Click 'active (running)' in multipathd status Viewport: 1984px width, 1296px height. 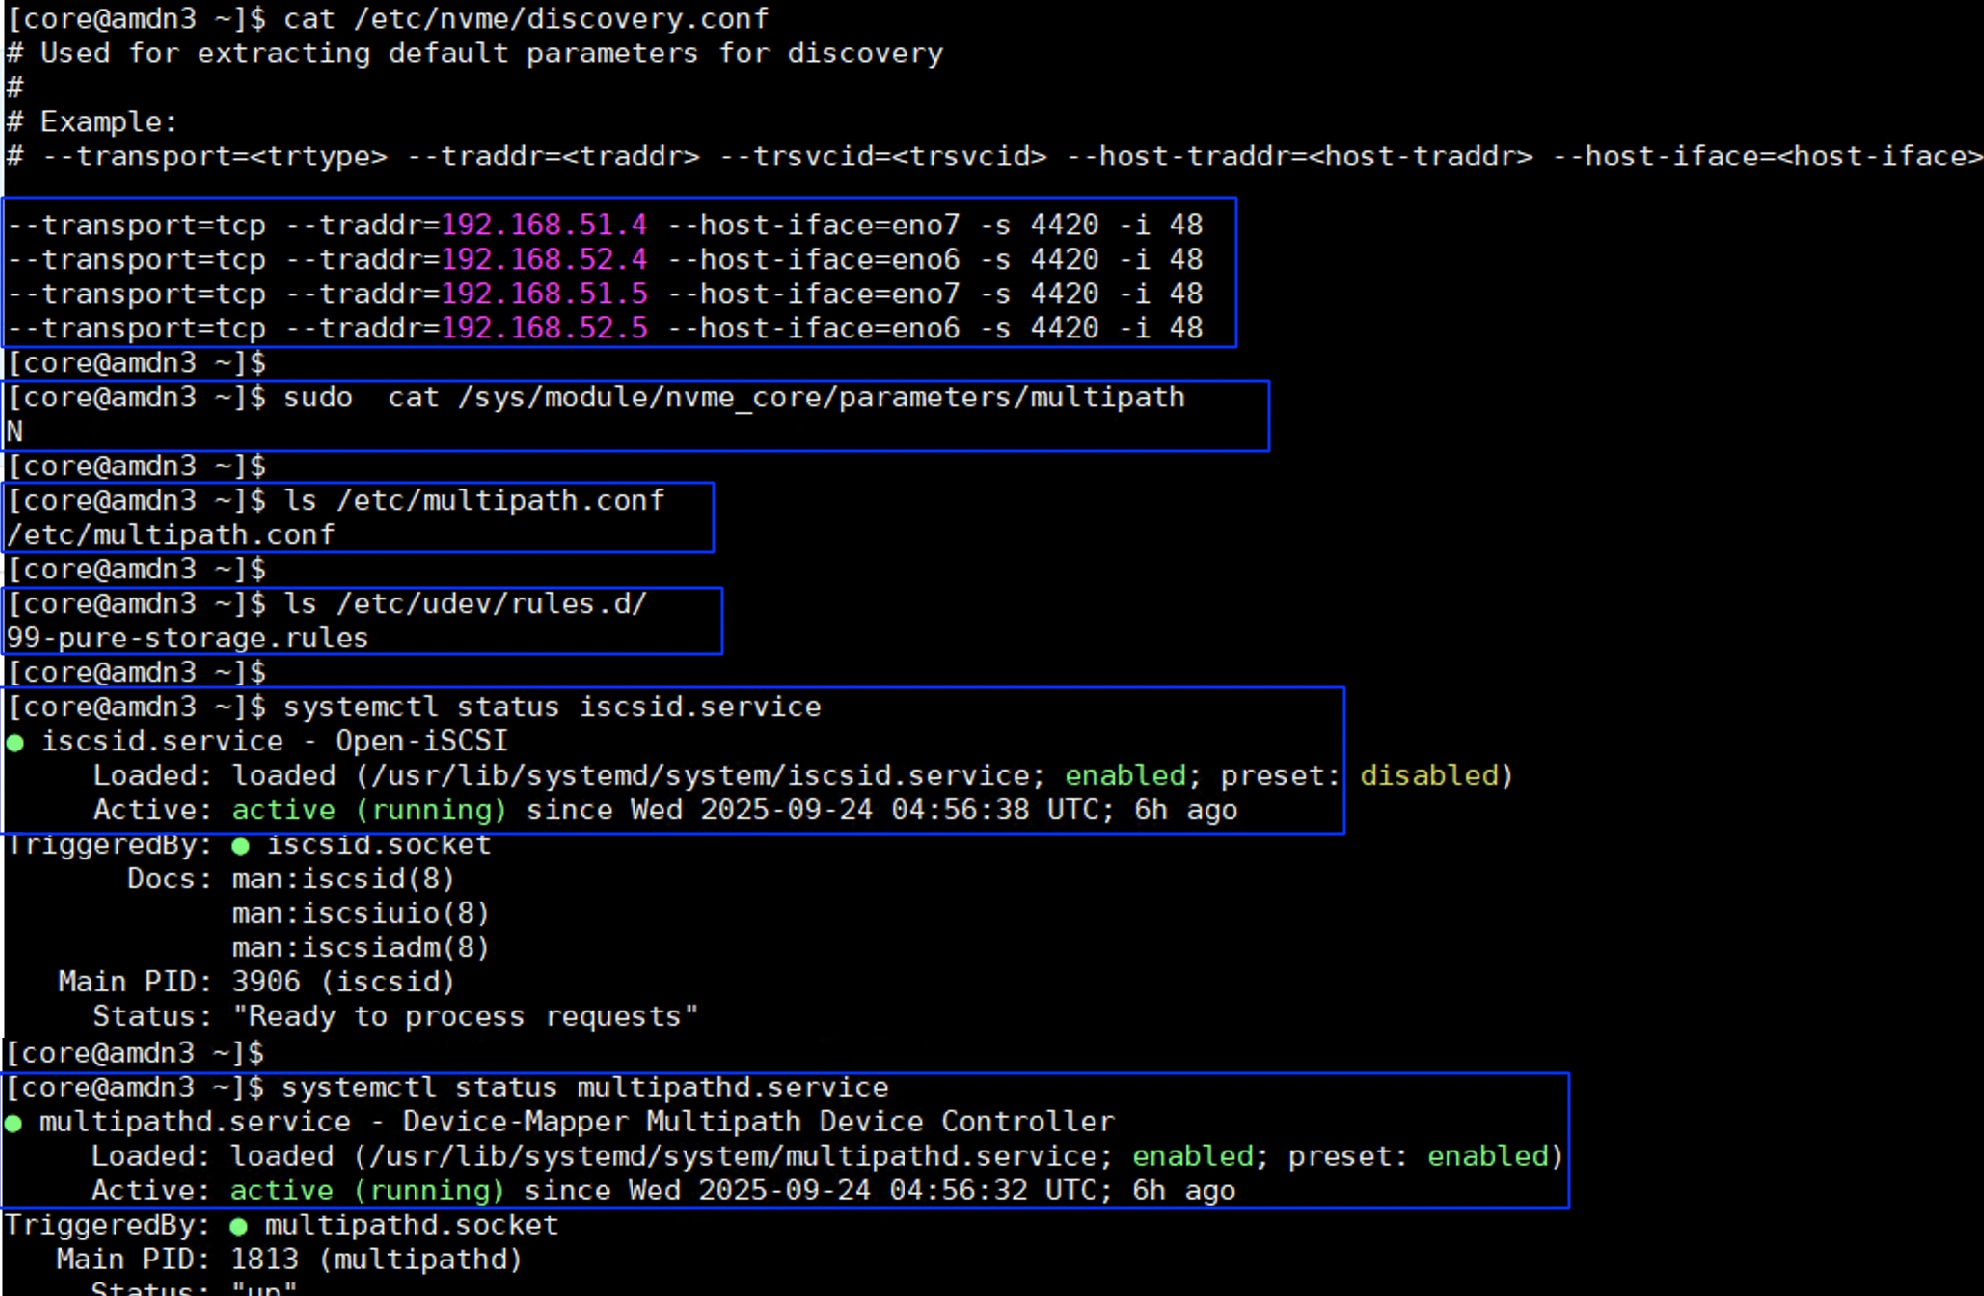click(367, 1191)
